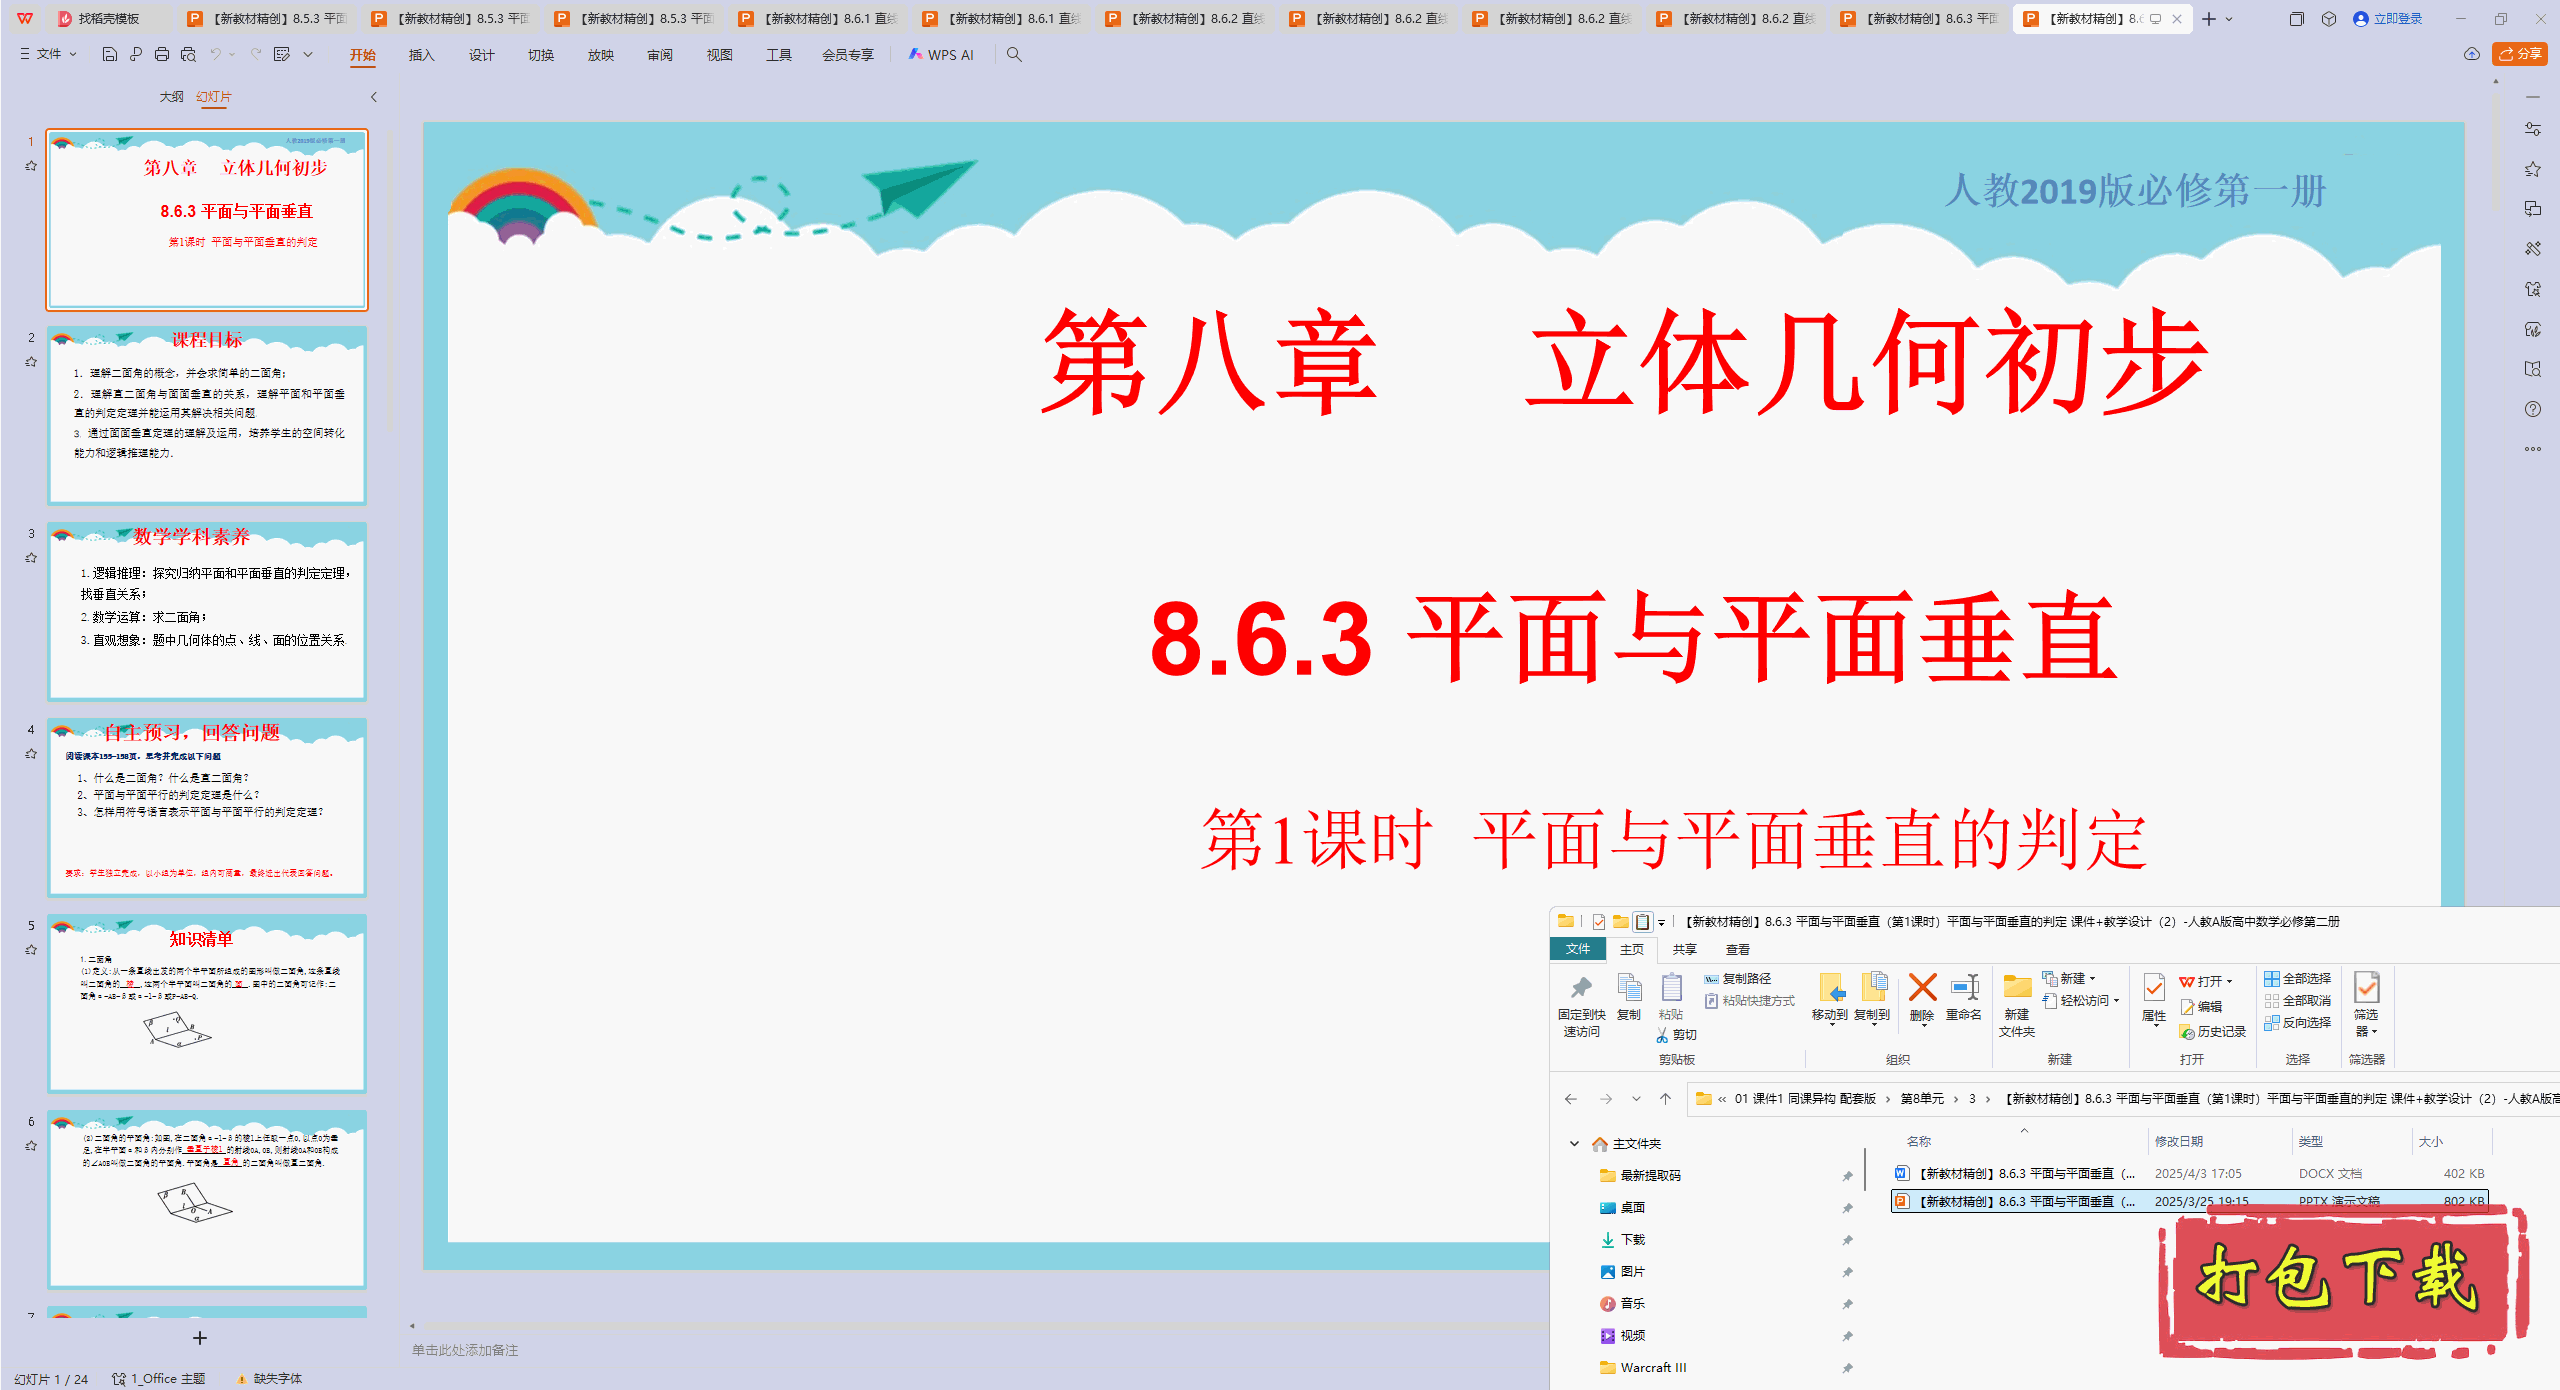The image size is (2560, 1390).
Task: Open the 设计 ribbon tab
Action: click(x=481, y=55)
